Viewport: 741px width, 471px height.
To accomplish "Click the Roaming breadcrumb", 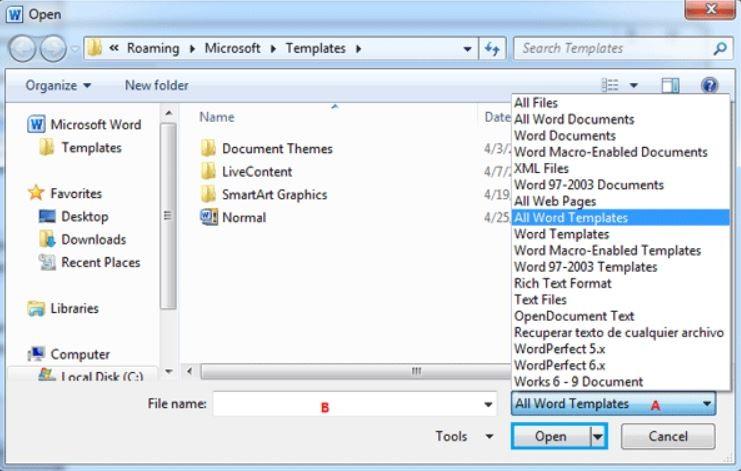I will pyautogui.click(x=153, y=49).
